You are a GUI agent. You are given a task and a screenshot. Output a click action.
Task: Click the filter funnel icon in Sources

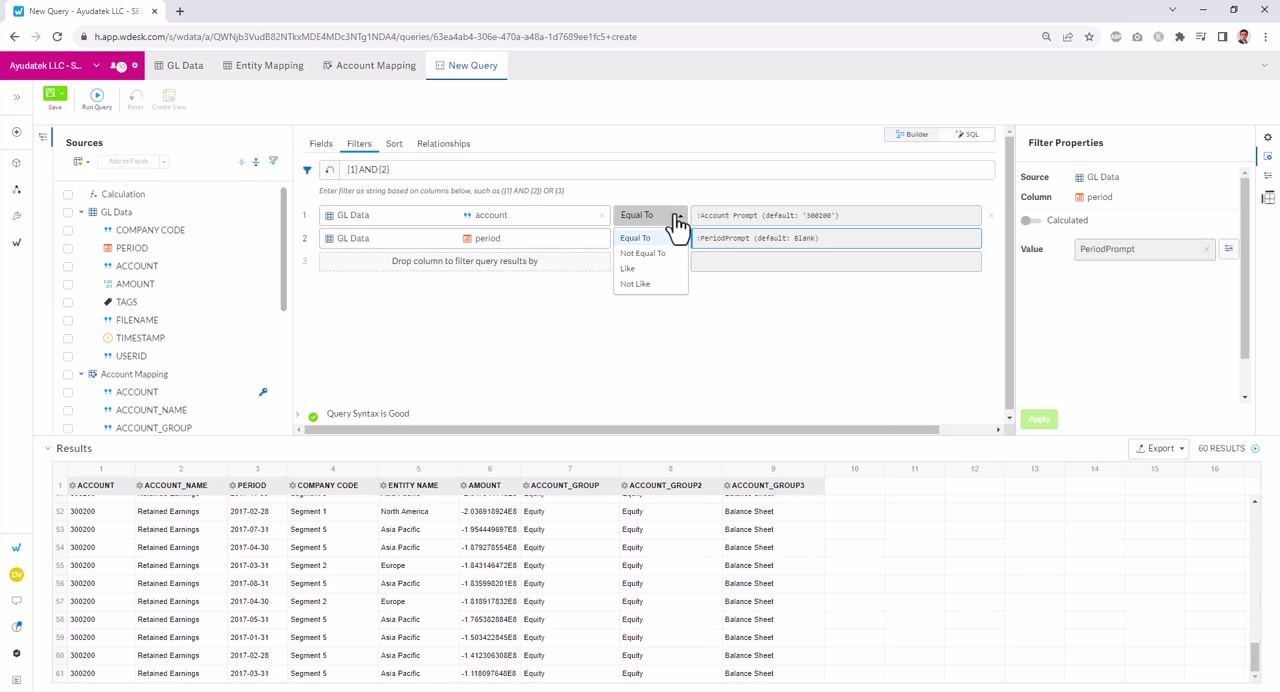click(x=273, y=161)
